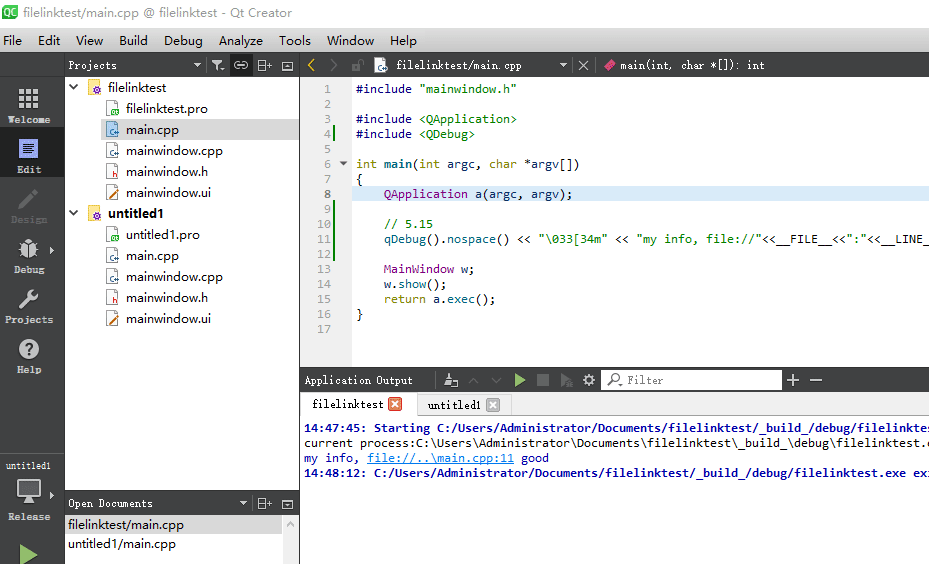Switch to untitled1/main.cpp in Open Documents
The width and height of the screenshot is (929, 564).
coord(122,544)
